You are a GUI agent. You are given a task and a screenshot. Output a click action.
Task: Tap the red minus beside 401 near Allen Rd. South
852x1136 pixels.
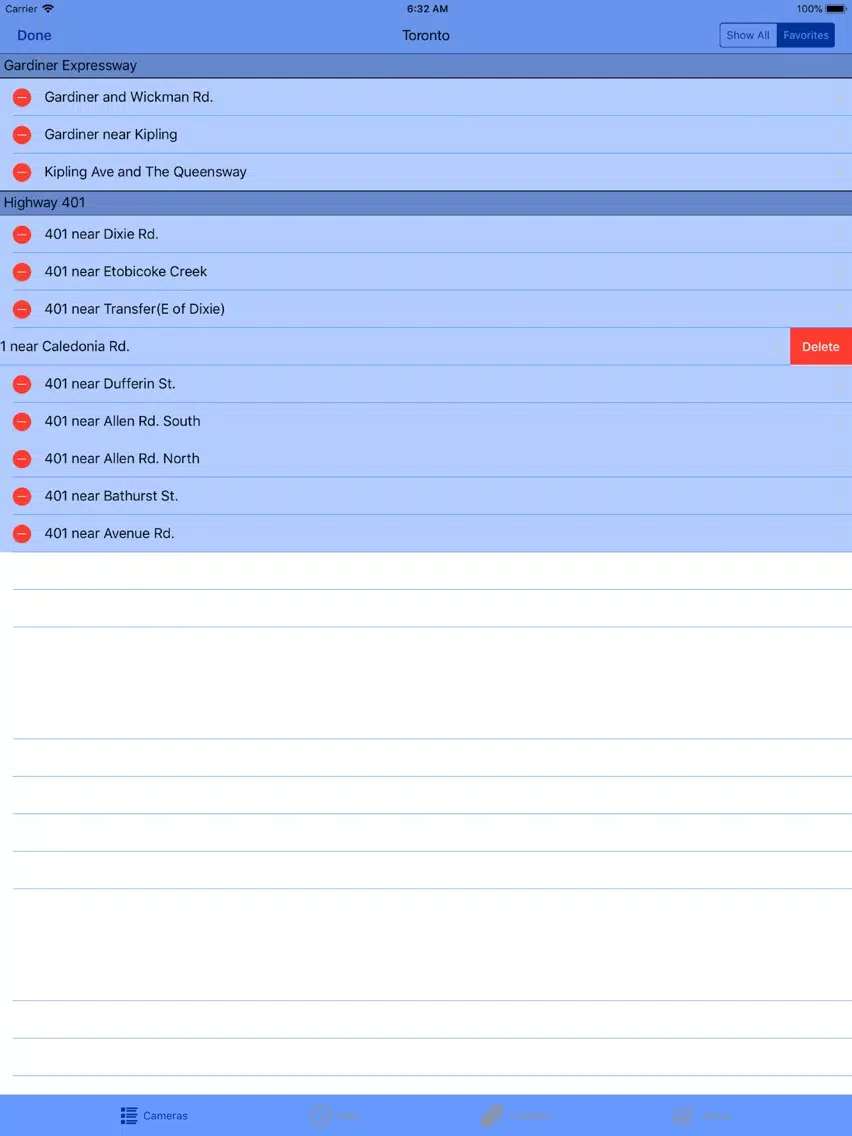click(x=22, y=422)
